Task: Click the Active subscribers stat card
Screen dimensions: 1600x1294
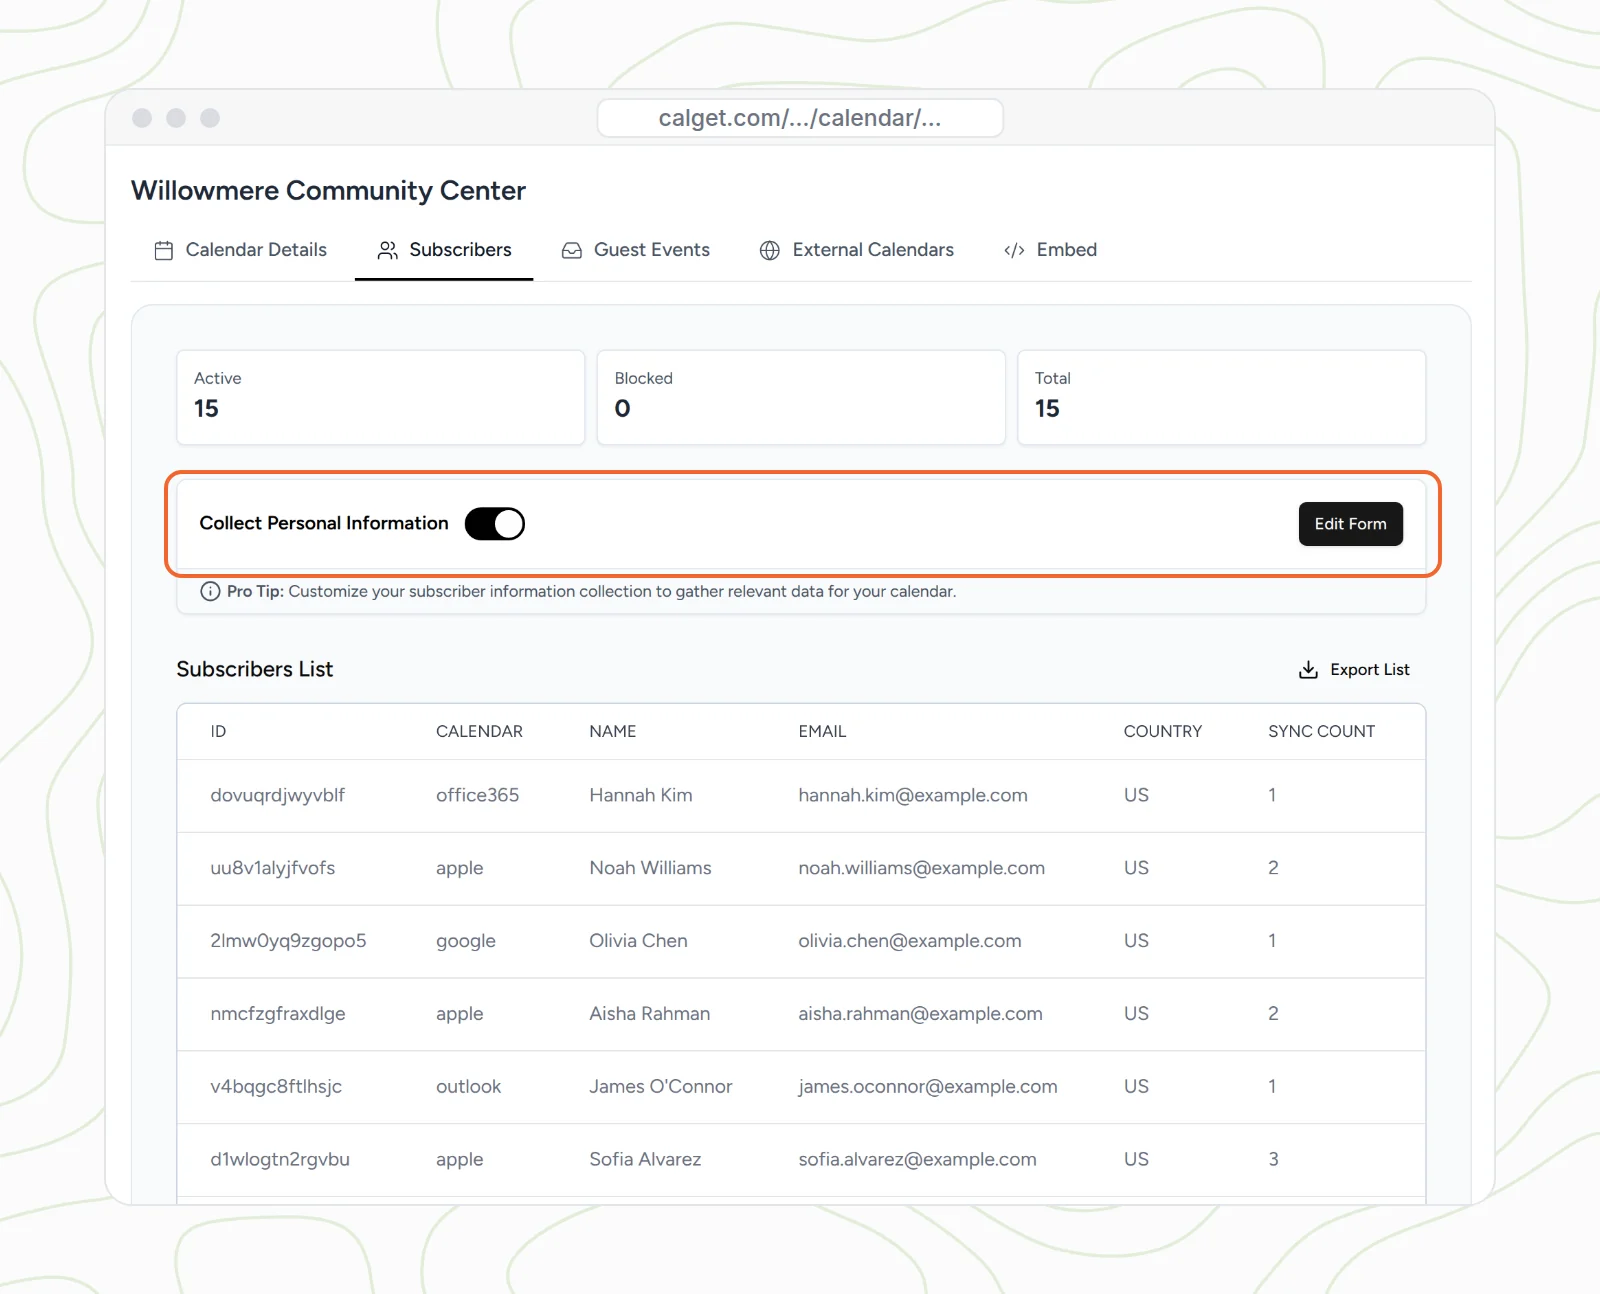Action: tap(381, 397)
